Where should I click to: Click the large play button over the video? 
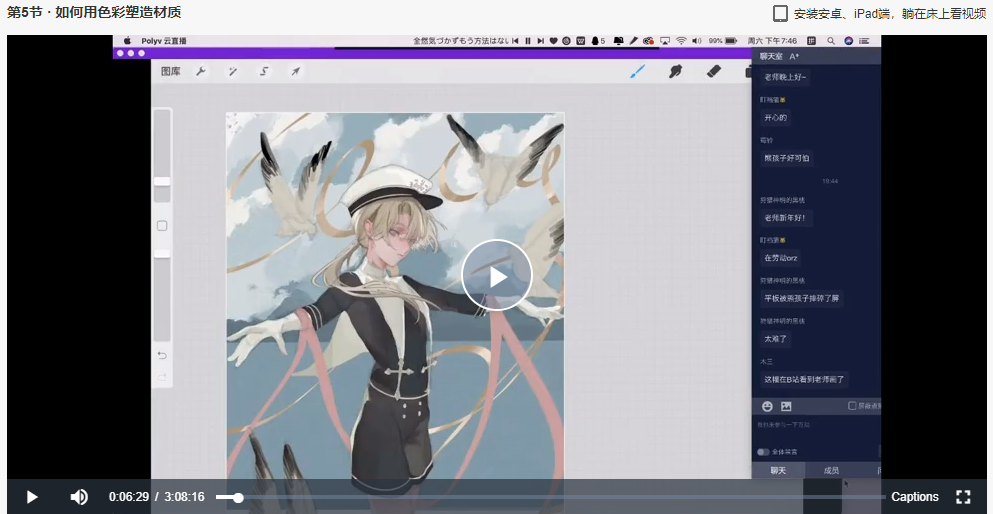(497, 275)
